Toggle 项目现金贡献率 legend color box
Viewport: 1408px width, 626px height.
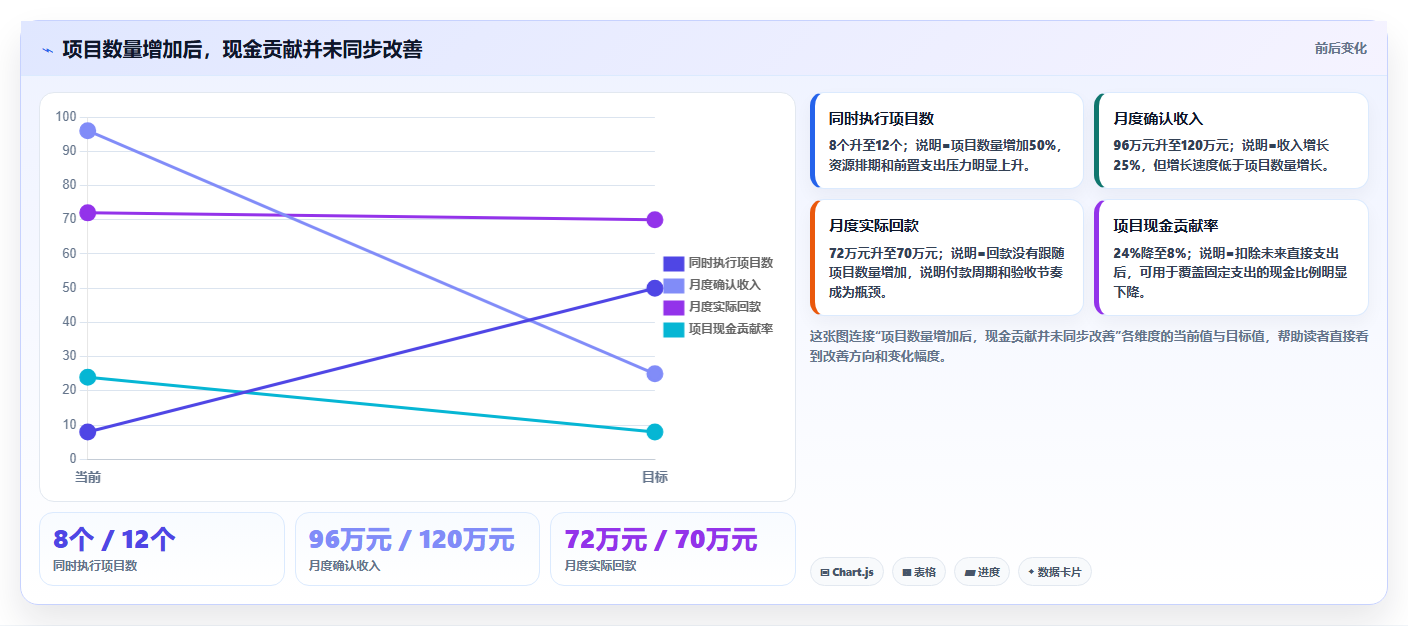(x=674, y=329)
